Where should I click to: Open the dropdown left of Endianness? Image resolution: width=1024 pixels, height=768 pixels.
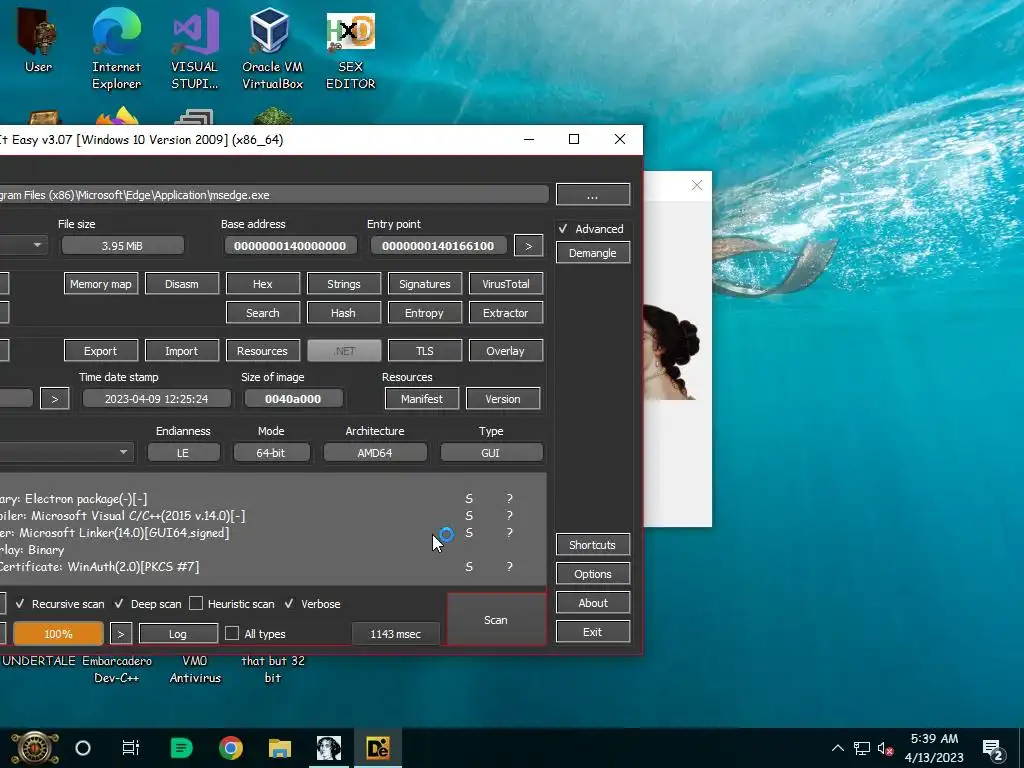[67, 452]
